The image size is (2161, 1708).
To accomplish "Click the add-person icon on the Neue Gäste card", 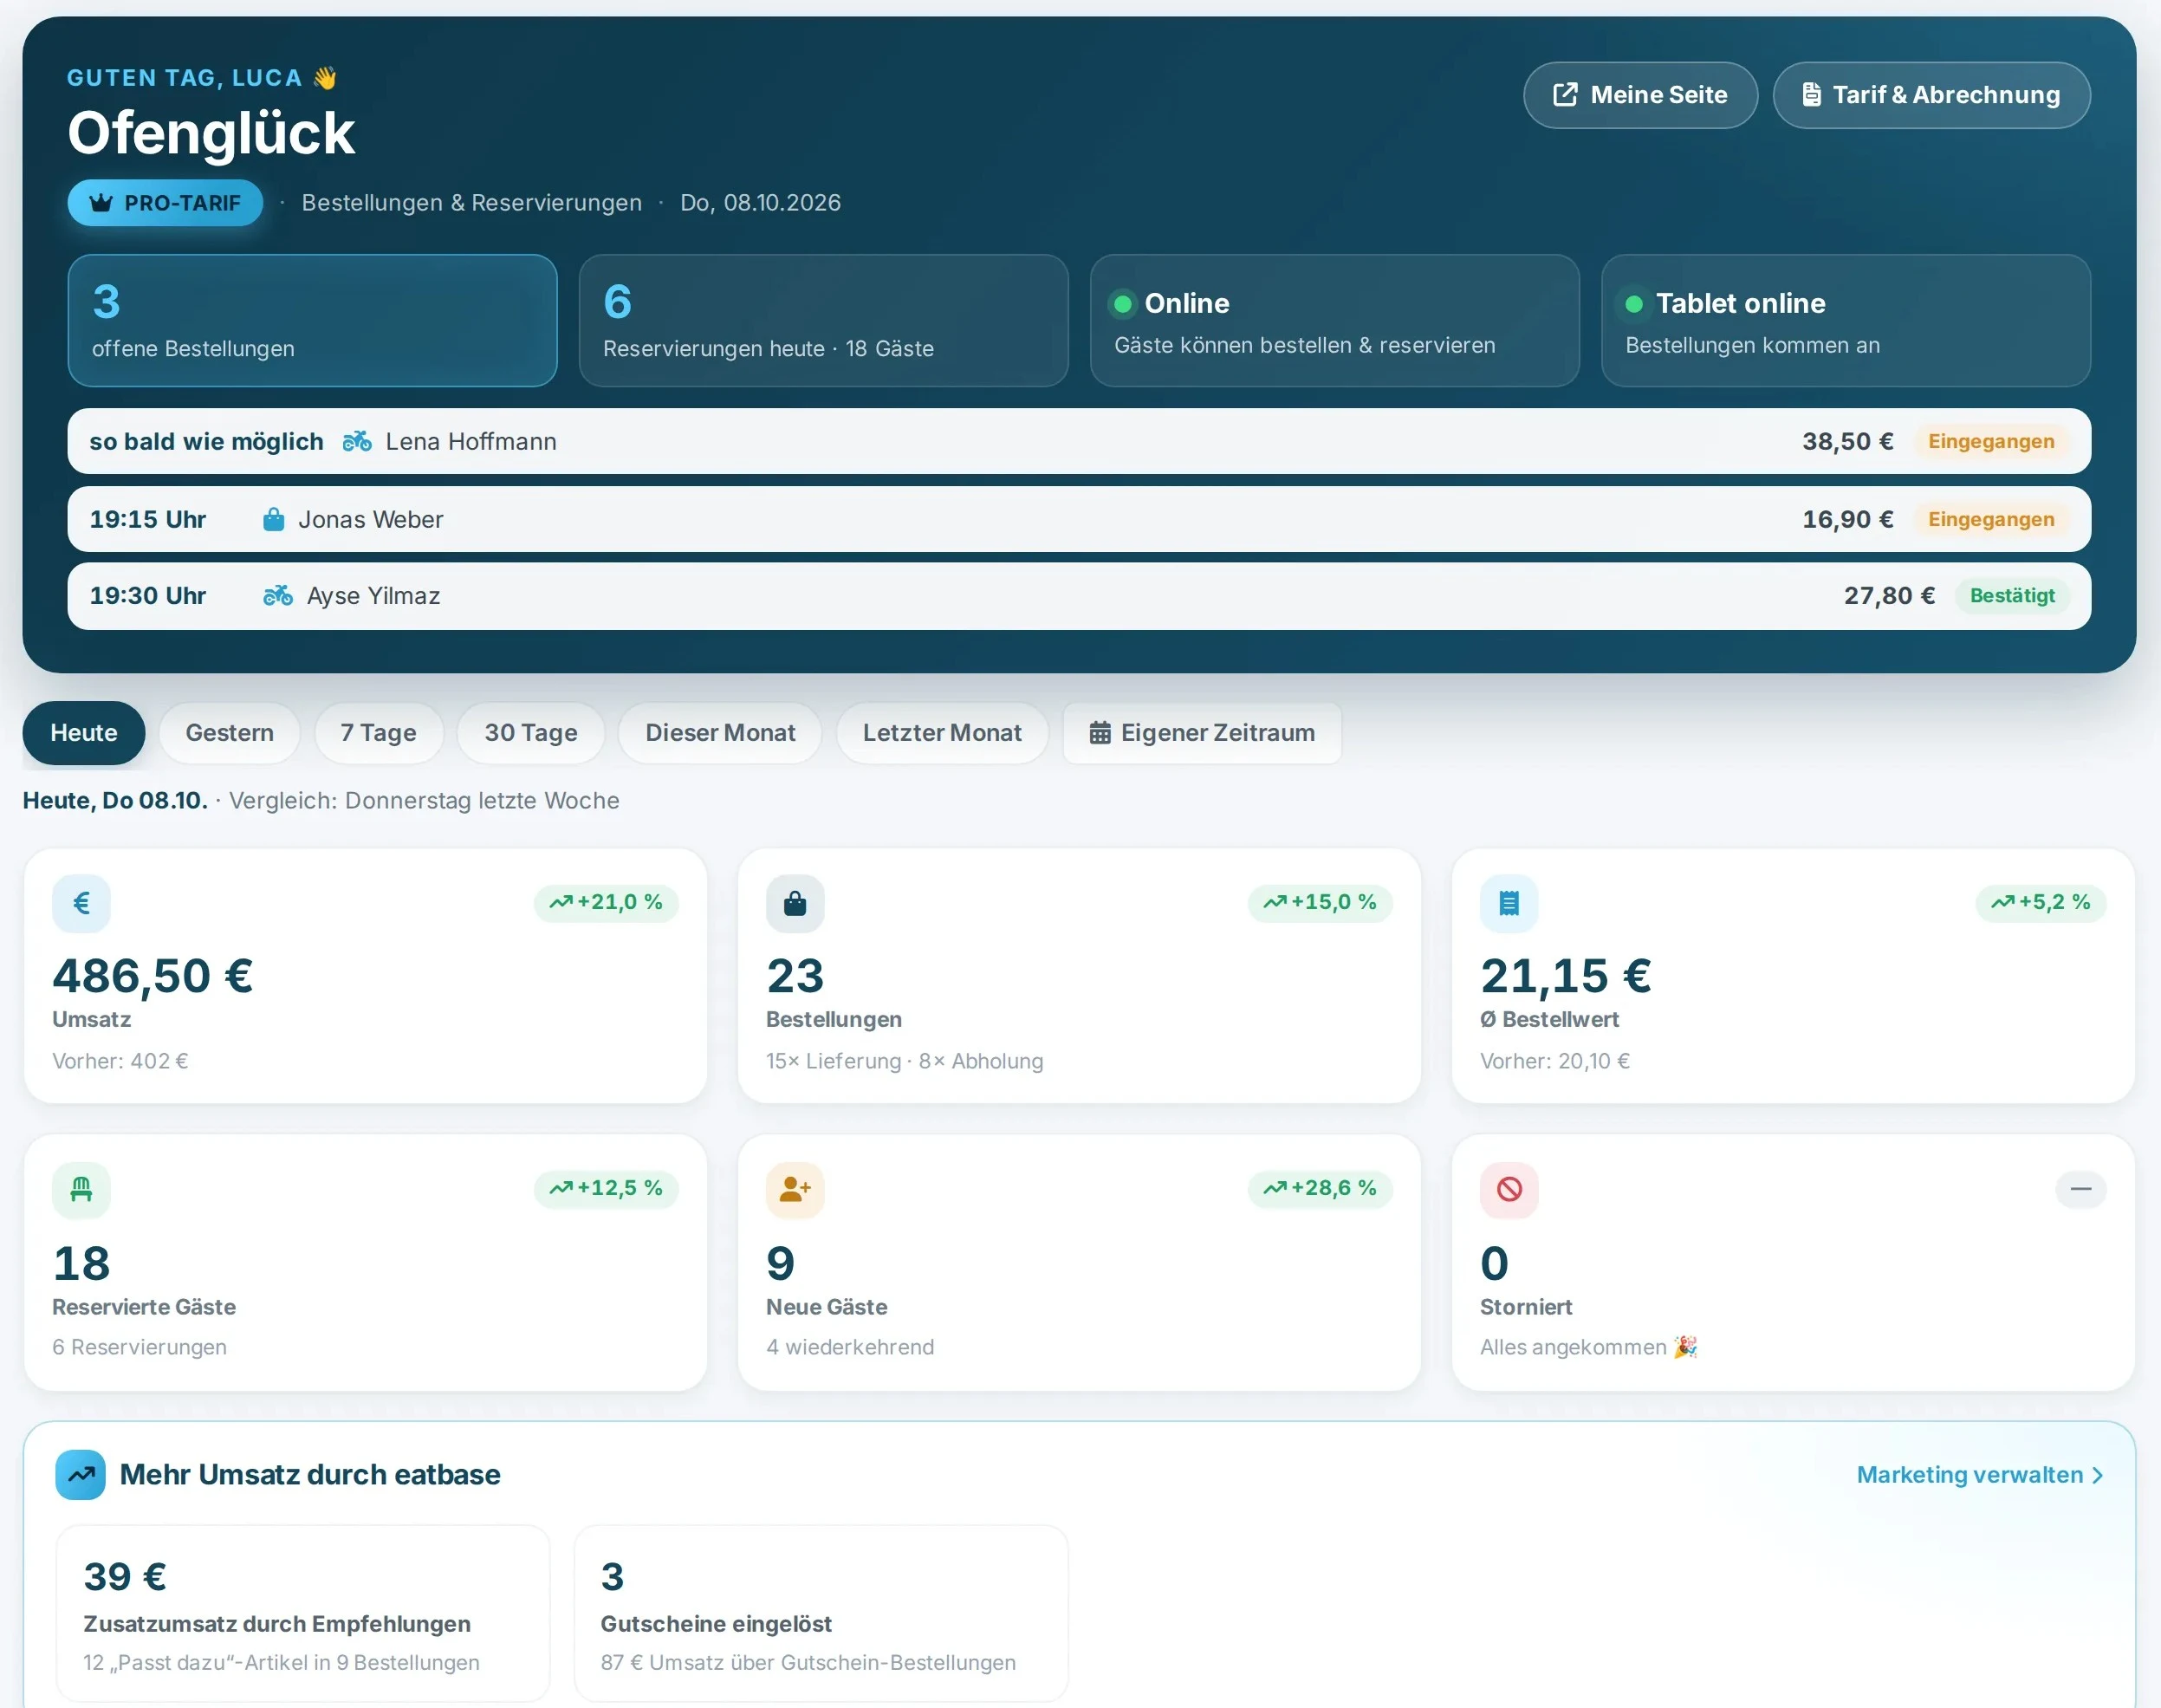I will (x=795, y=1189).
